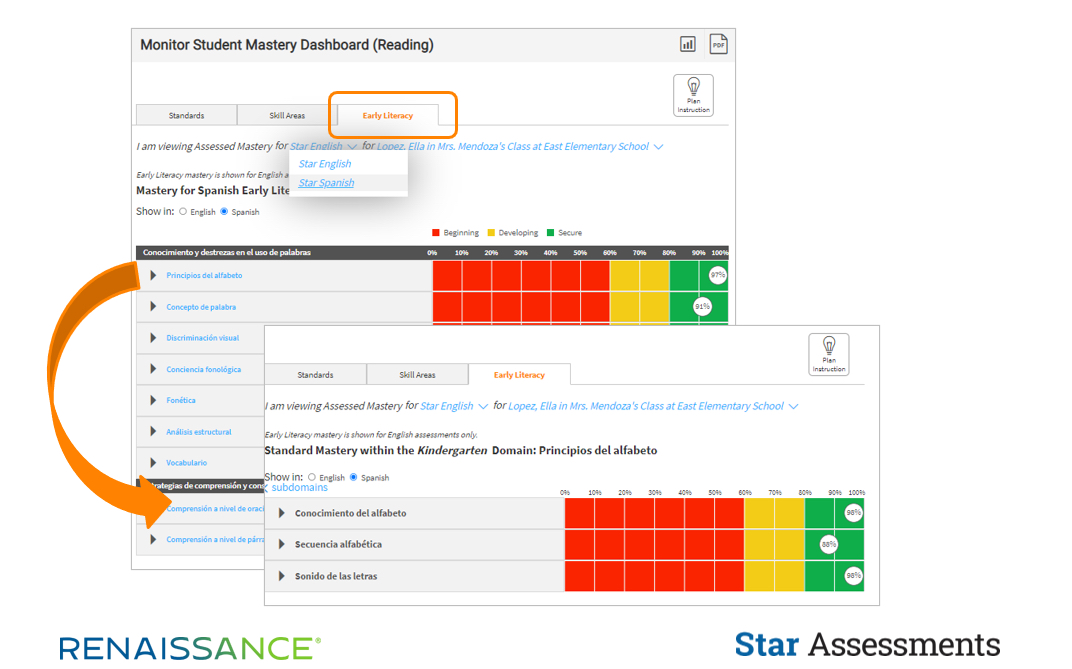Viewport: 1072px width, 669px height.
Task: Click the yellow Developing legend swatch
Action: tap(491, 232)
